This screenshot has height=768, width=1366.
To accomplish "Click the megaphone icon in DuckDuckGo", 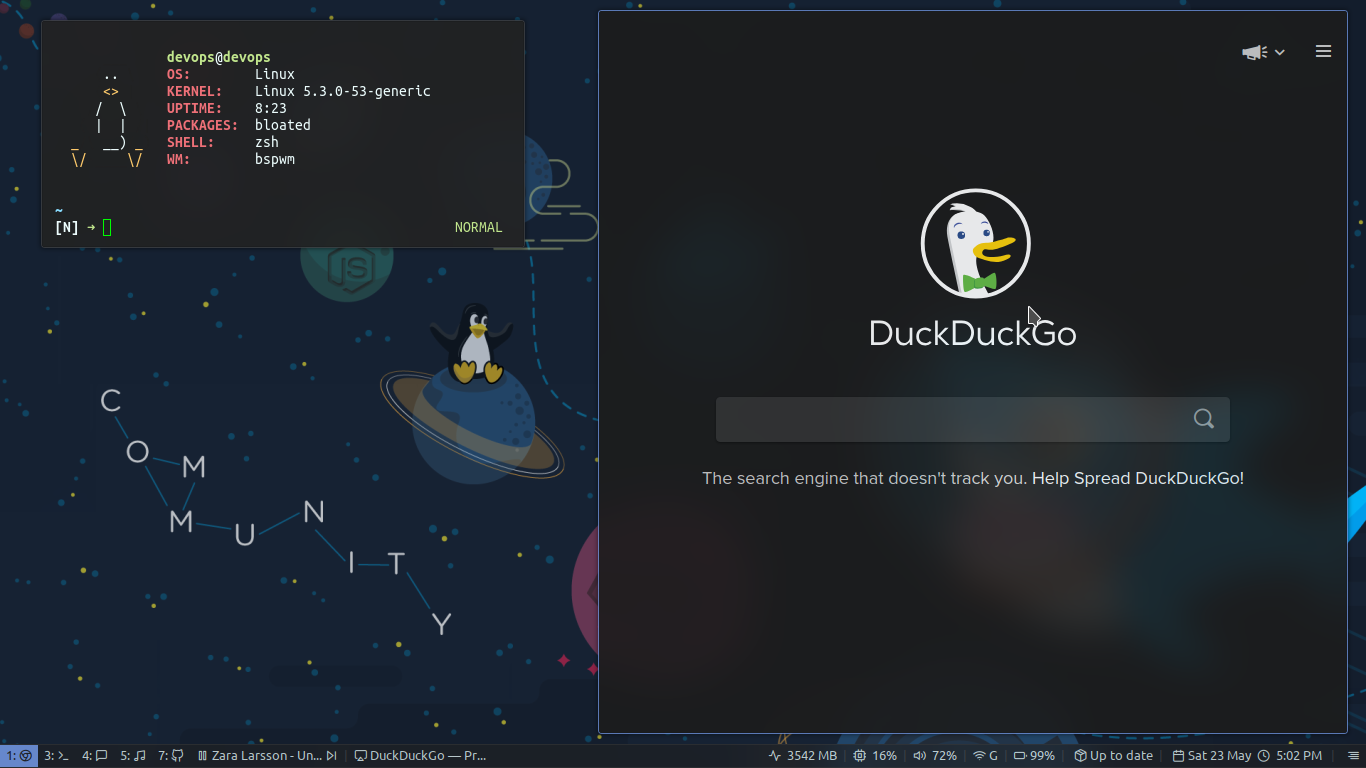I will tap(1254, 52).
